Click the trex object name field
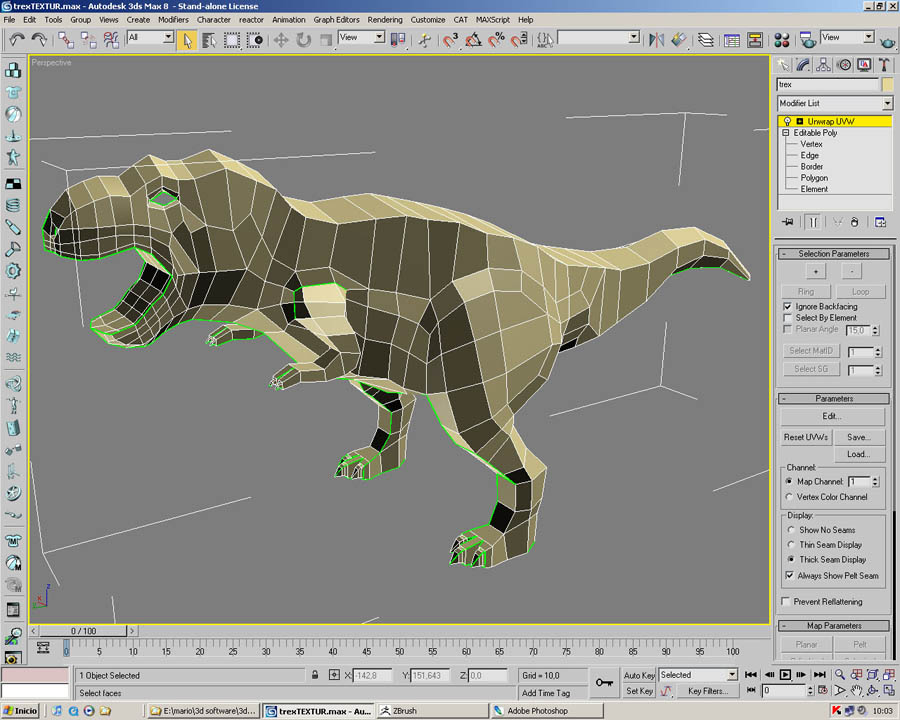 pos(828,84)
